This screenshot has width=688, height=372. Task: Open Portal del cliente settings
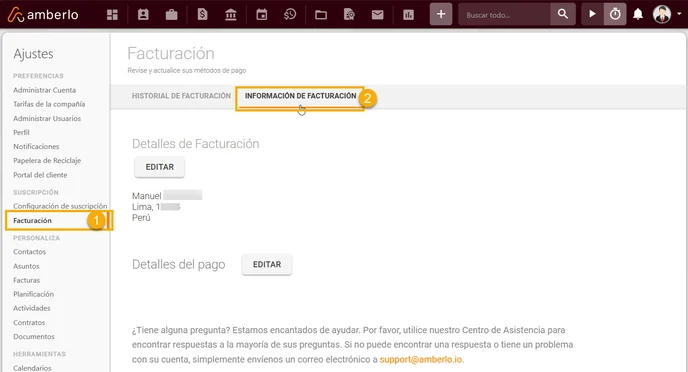tap(40, 175)
